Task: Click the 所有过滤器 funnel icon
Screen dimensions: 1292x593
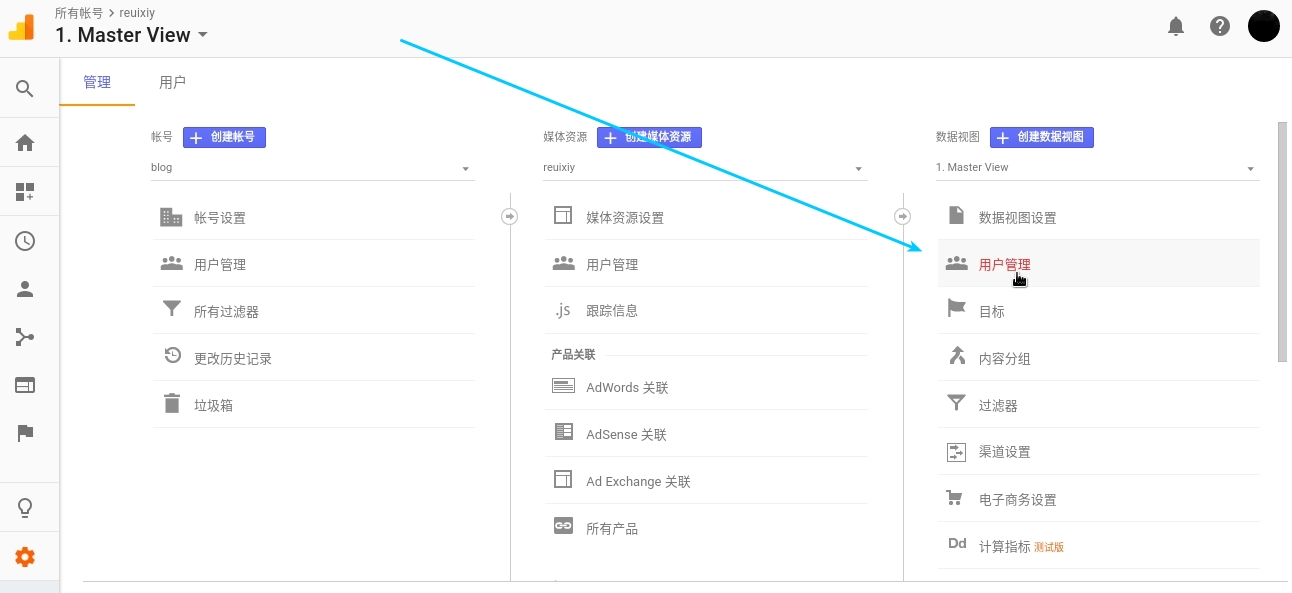Action: [x=171, y=310]
